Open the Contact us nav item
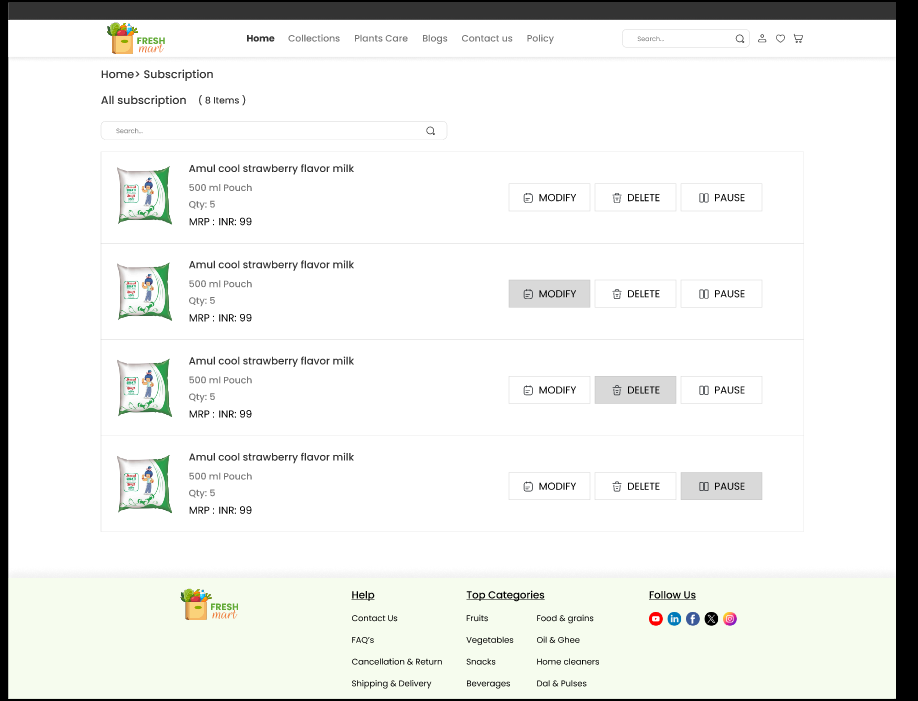Screen dimensions: 918x701 pyautogui.click(x=487, y=38)
